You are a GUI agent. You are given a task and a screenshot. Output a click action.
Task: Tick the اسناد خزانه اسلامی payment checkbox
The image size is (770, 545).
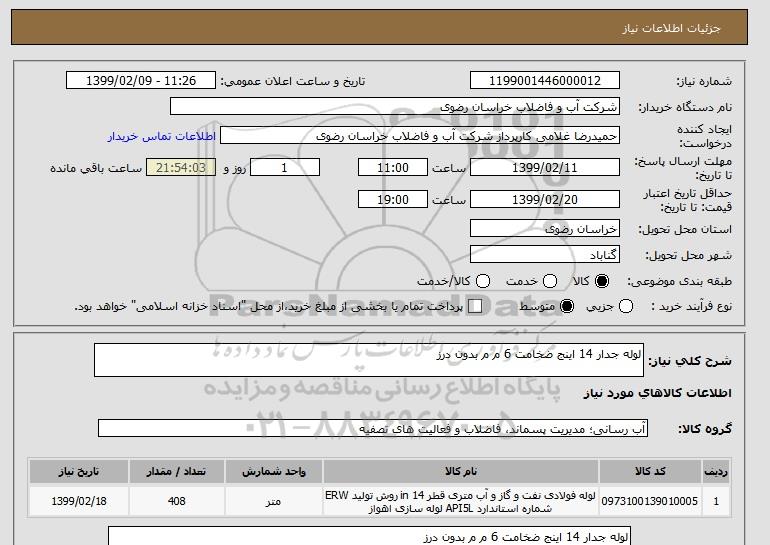click(475, 306)
